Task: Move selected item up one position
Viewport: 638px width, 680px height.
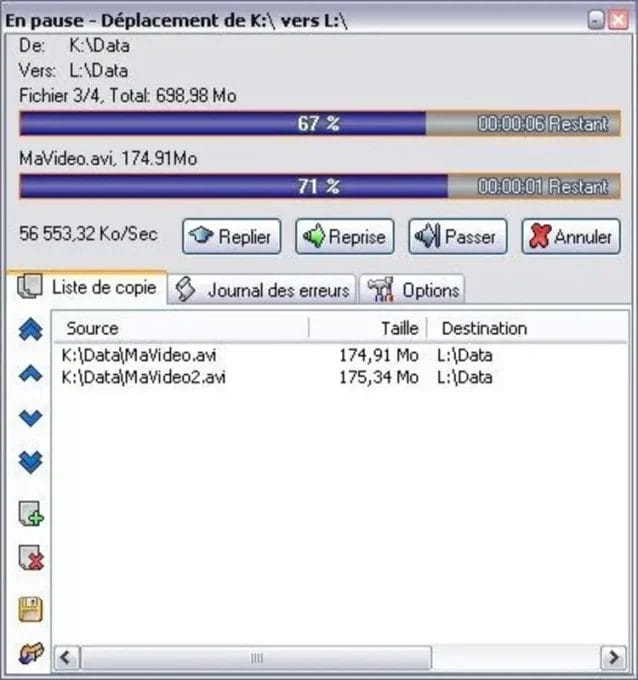Action: pos(31,374)
